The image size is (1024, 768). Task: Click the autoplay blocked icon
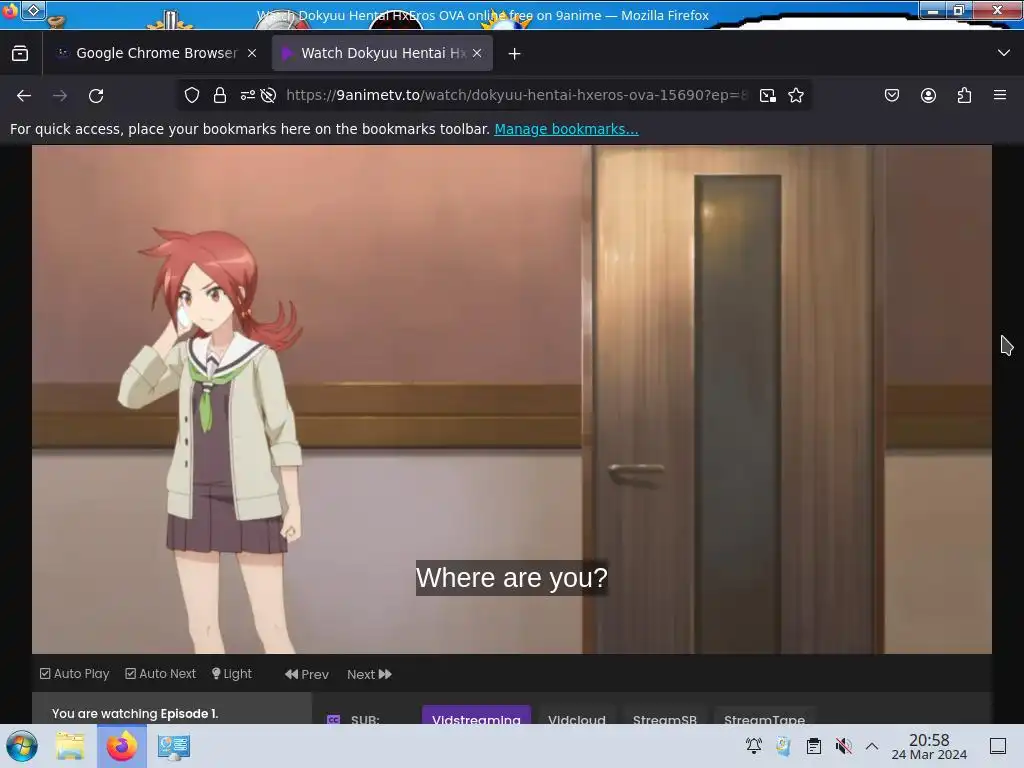point(268,95)
